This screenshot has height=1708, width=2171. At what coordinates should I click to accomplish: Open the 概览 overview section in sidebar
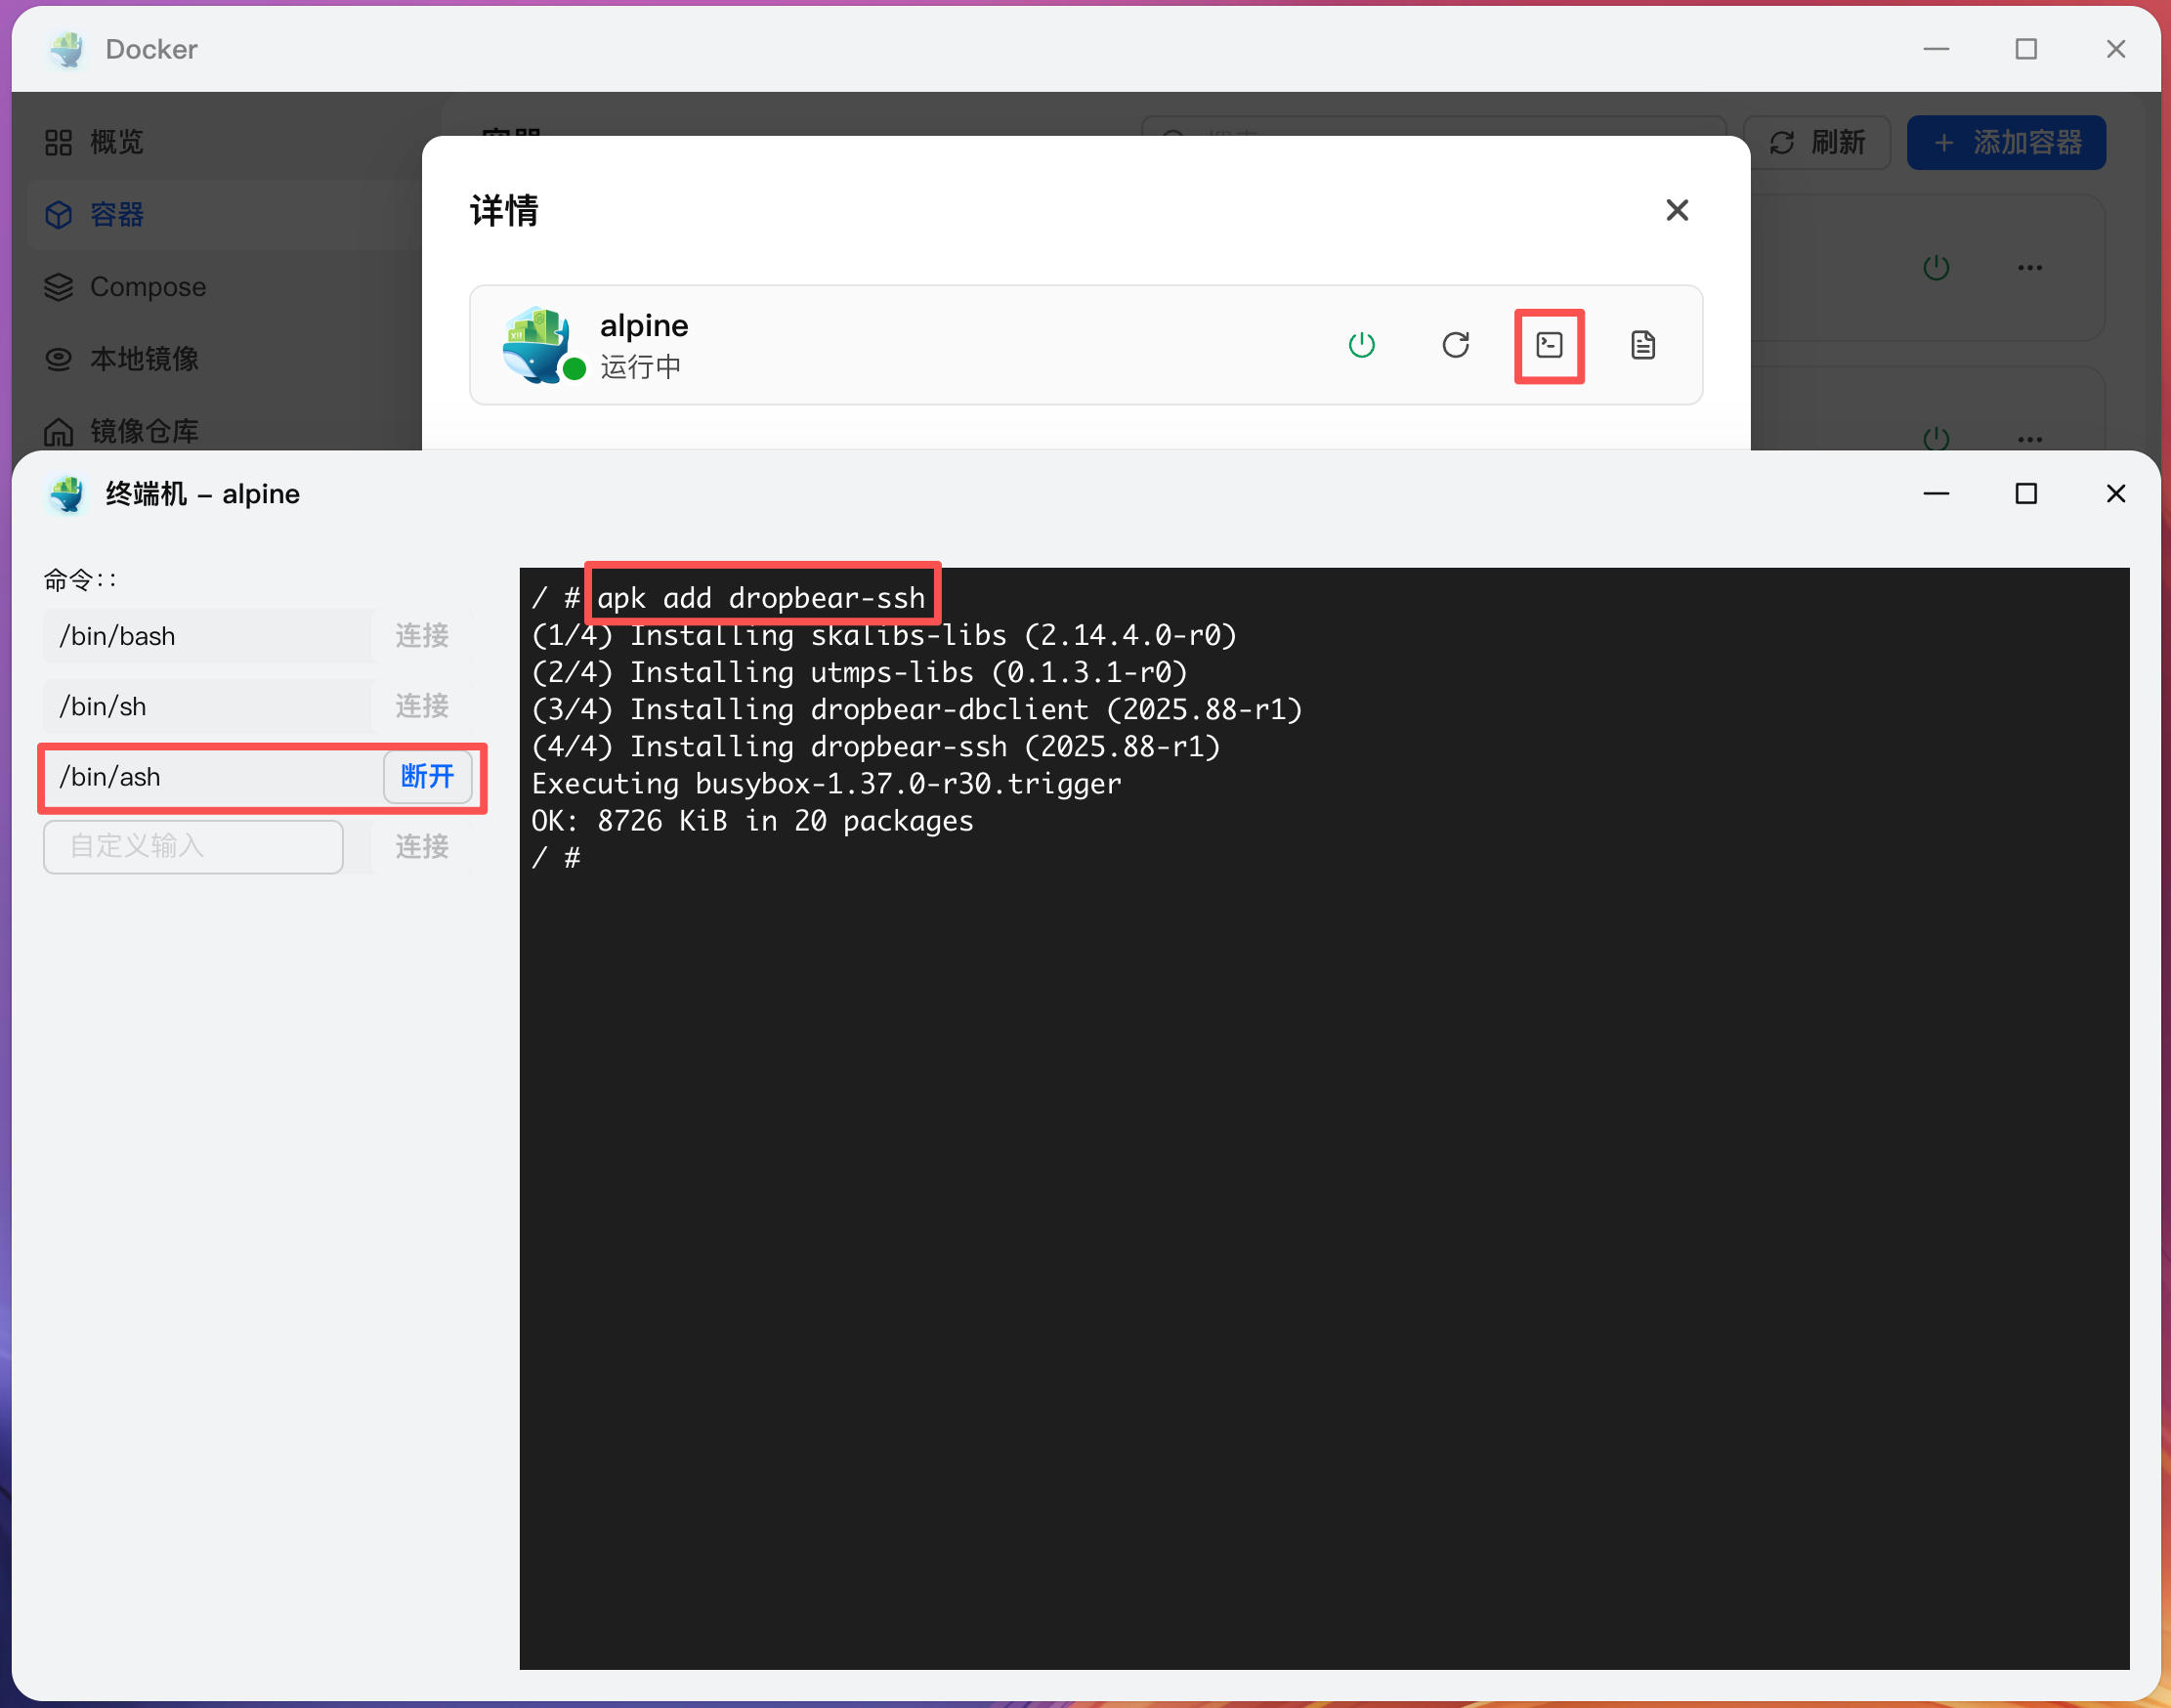click(117, 142)
